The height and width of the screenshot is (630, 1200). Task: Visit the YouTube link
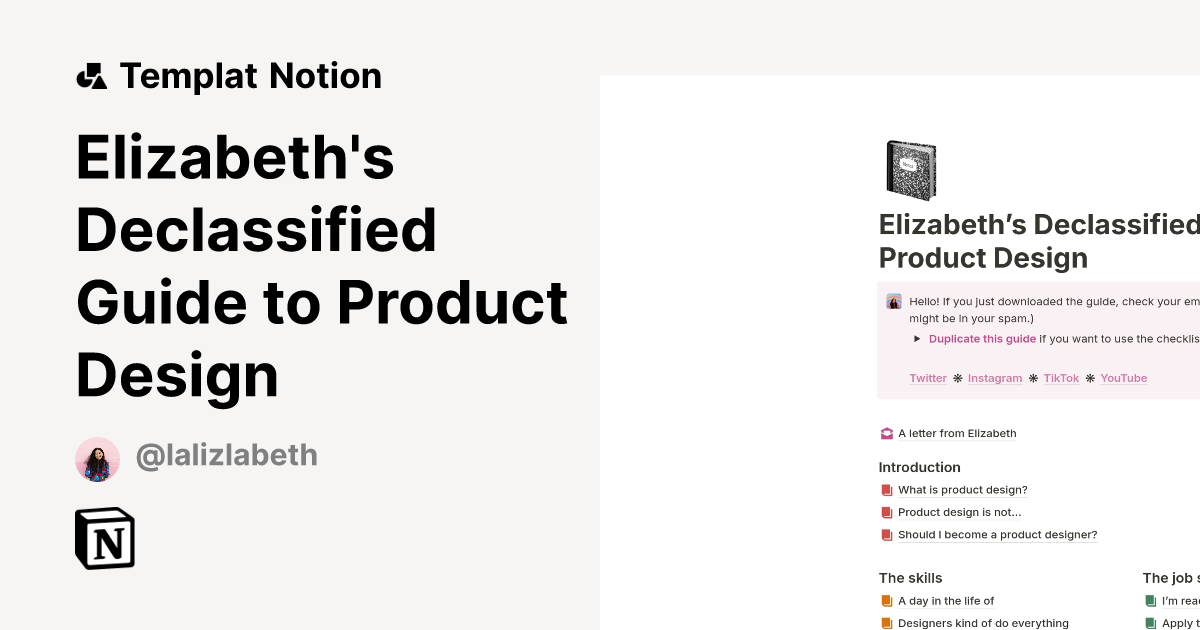point(1123,378)
